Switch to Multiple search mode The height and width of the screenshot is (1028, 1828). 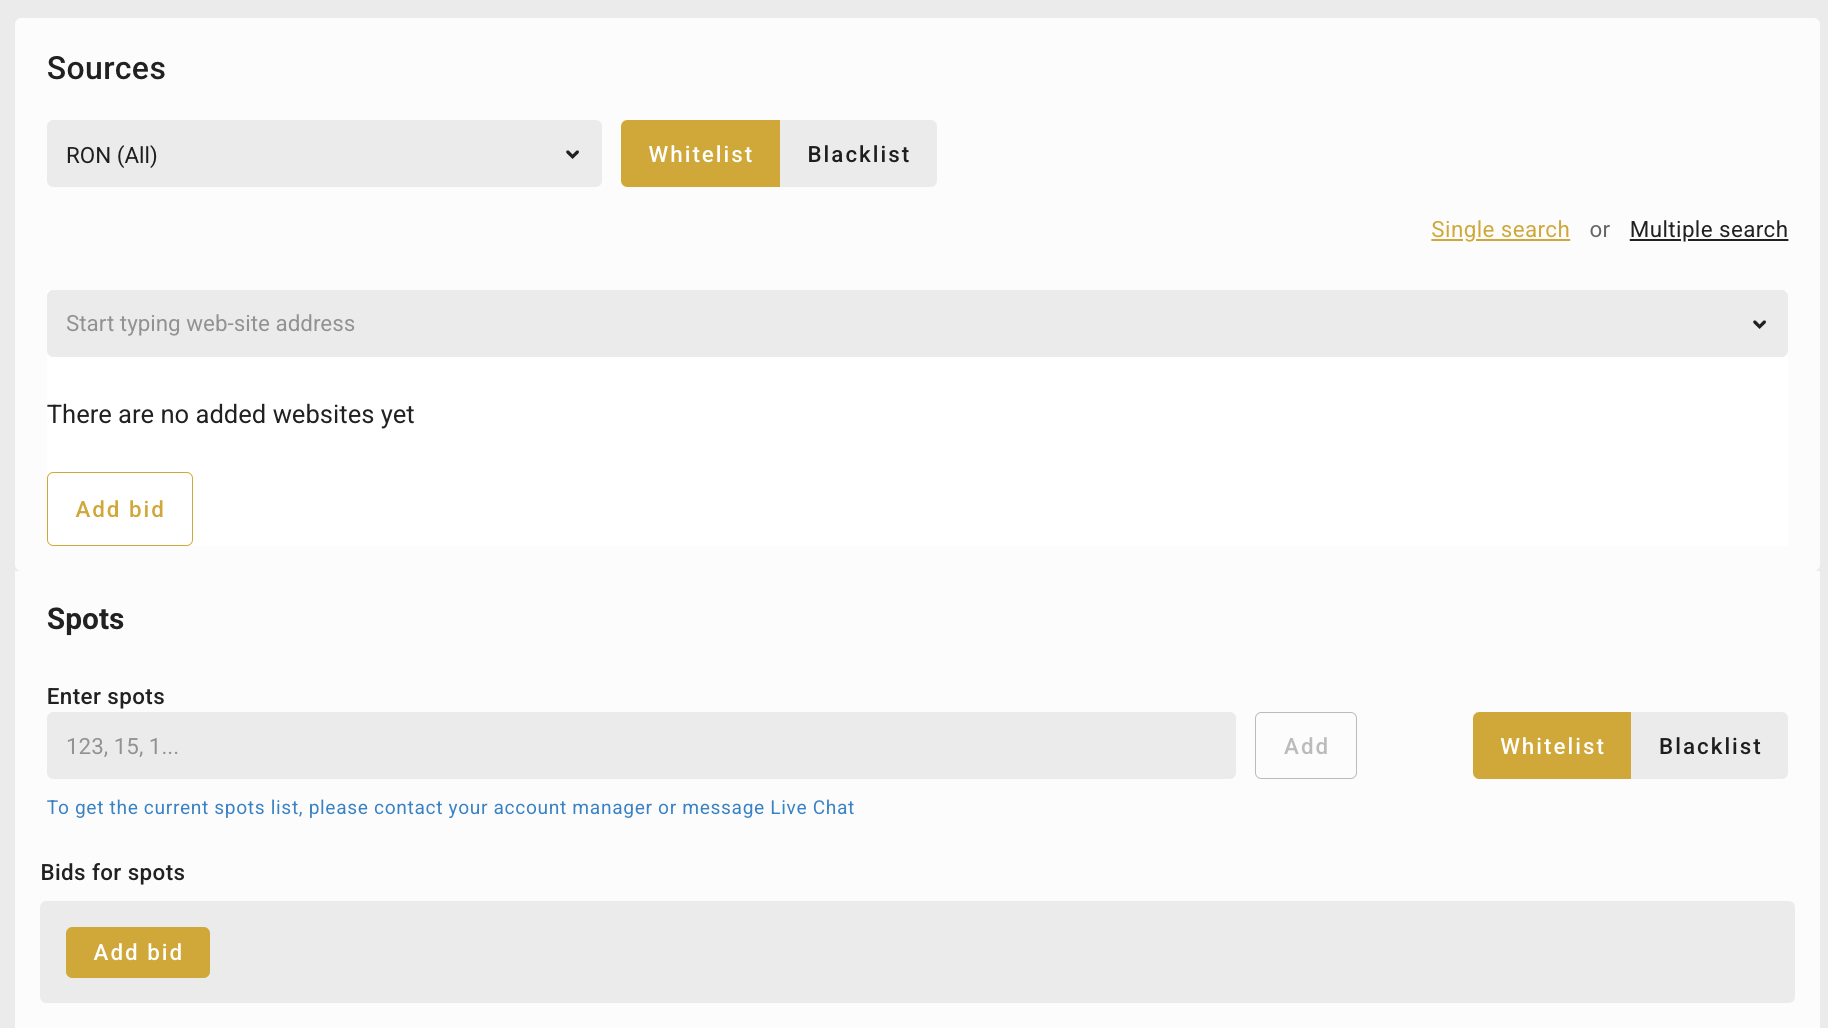[x=1708, y=230]
